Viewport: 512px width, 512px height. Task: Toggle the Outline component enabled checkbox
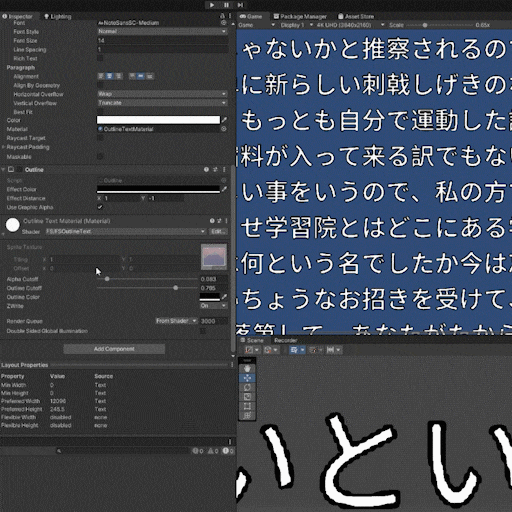(x=20, y=170)
